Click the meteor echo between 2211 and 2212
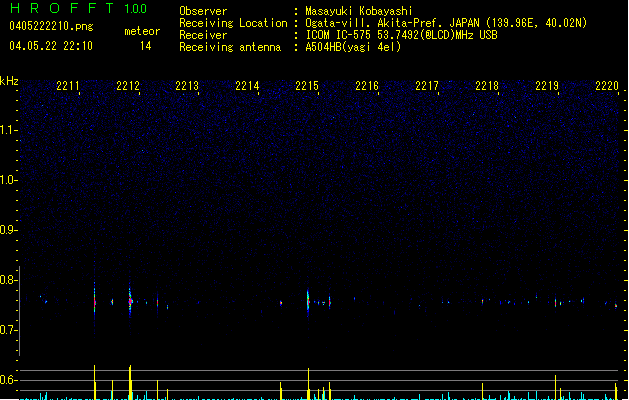 95,302
